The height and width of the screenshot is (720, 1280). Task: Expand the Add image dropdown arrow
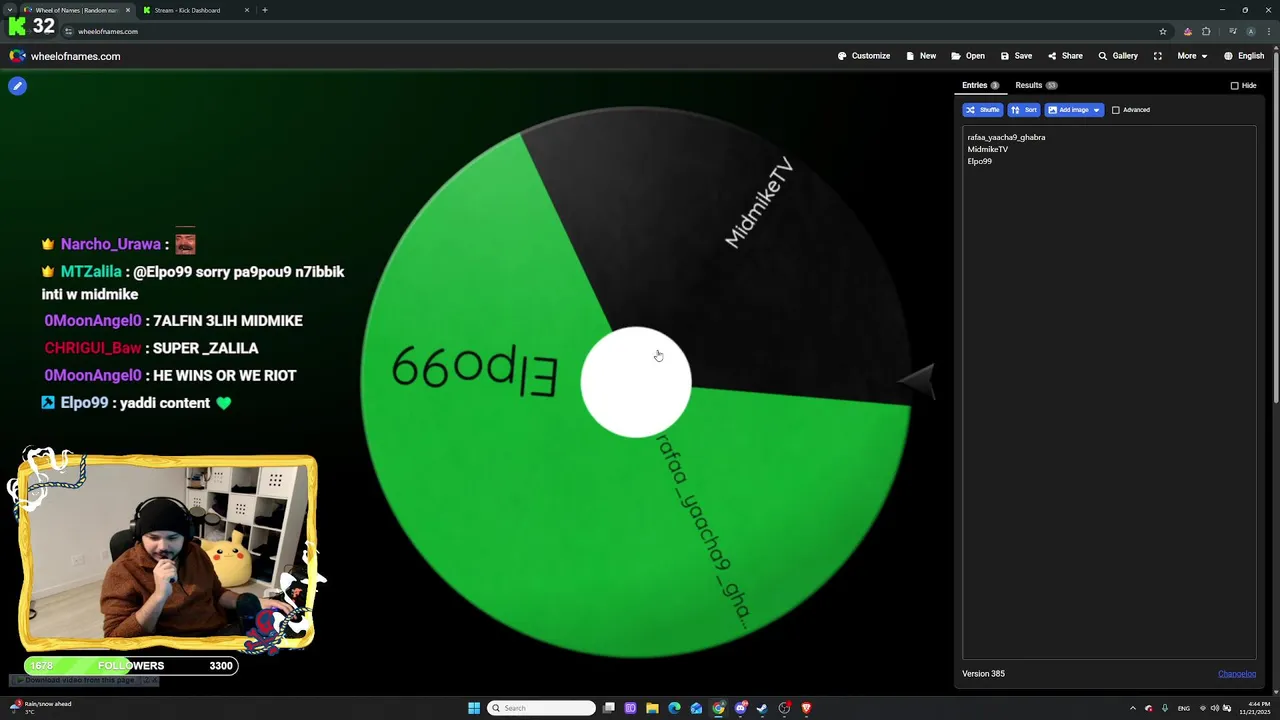[x=1097, y=110]
